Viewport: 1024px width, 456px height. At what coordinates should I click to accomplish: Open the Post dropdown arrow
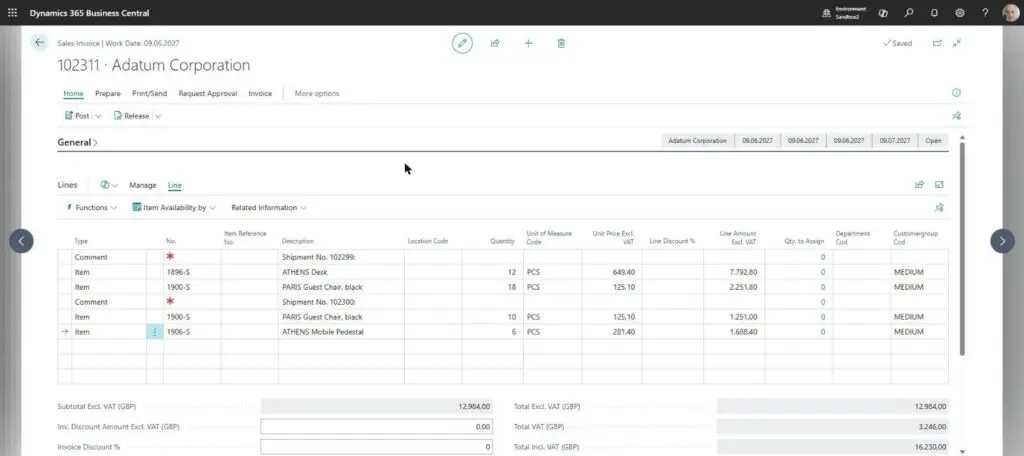[x=99, y=116]
